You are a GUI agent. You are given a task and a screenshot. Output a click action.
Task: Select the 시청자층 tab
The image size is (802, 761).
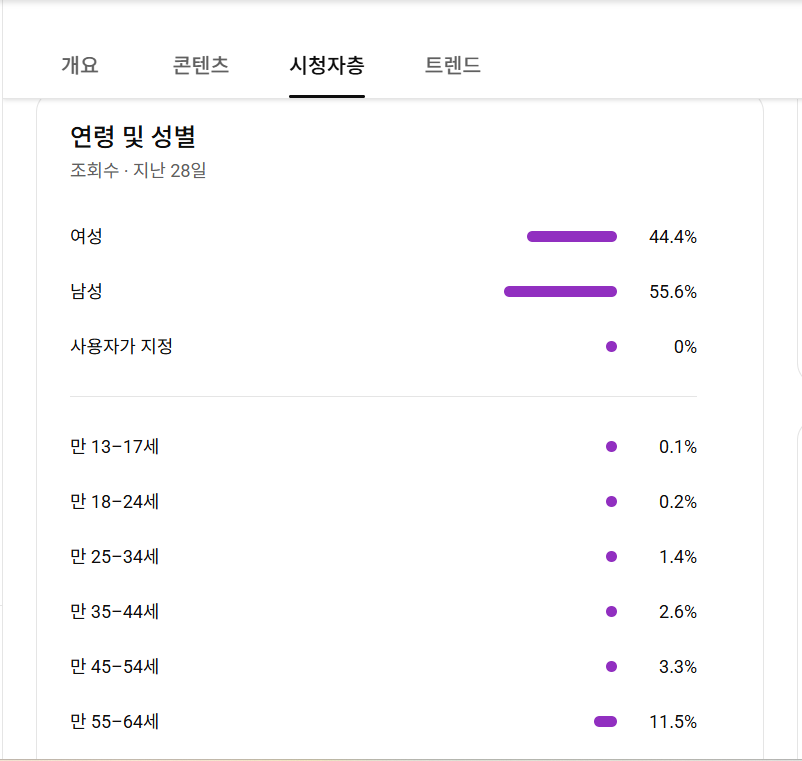[x=327, y=66]
